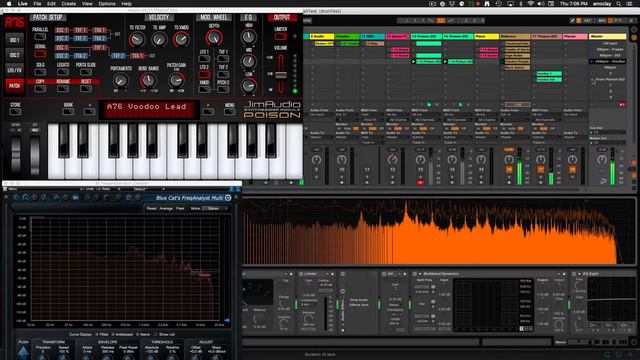Toggle the LEGATO button in Poison
The image size is (640, 360).
[63, 72]
